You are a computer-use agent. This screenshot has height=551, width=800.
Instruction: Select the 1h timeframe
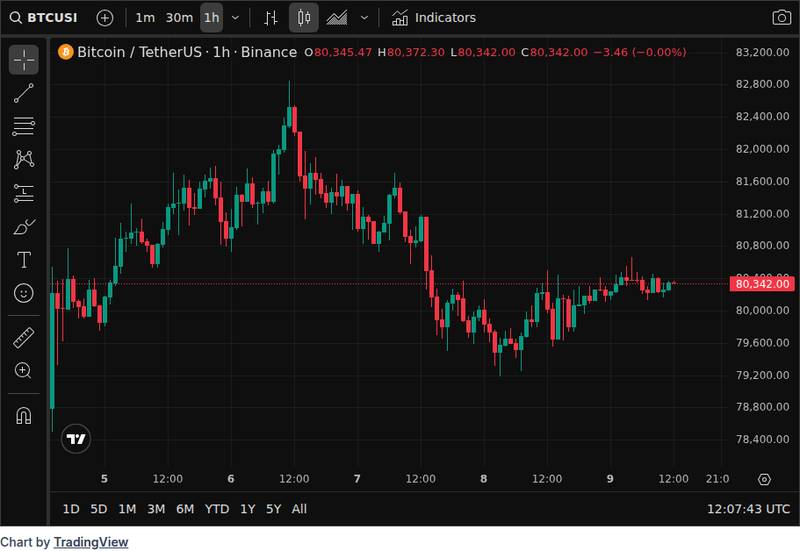211,18
